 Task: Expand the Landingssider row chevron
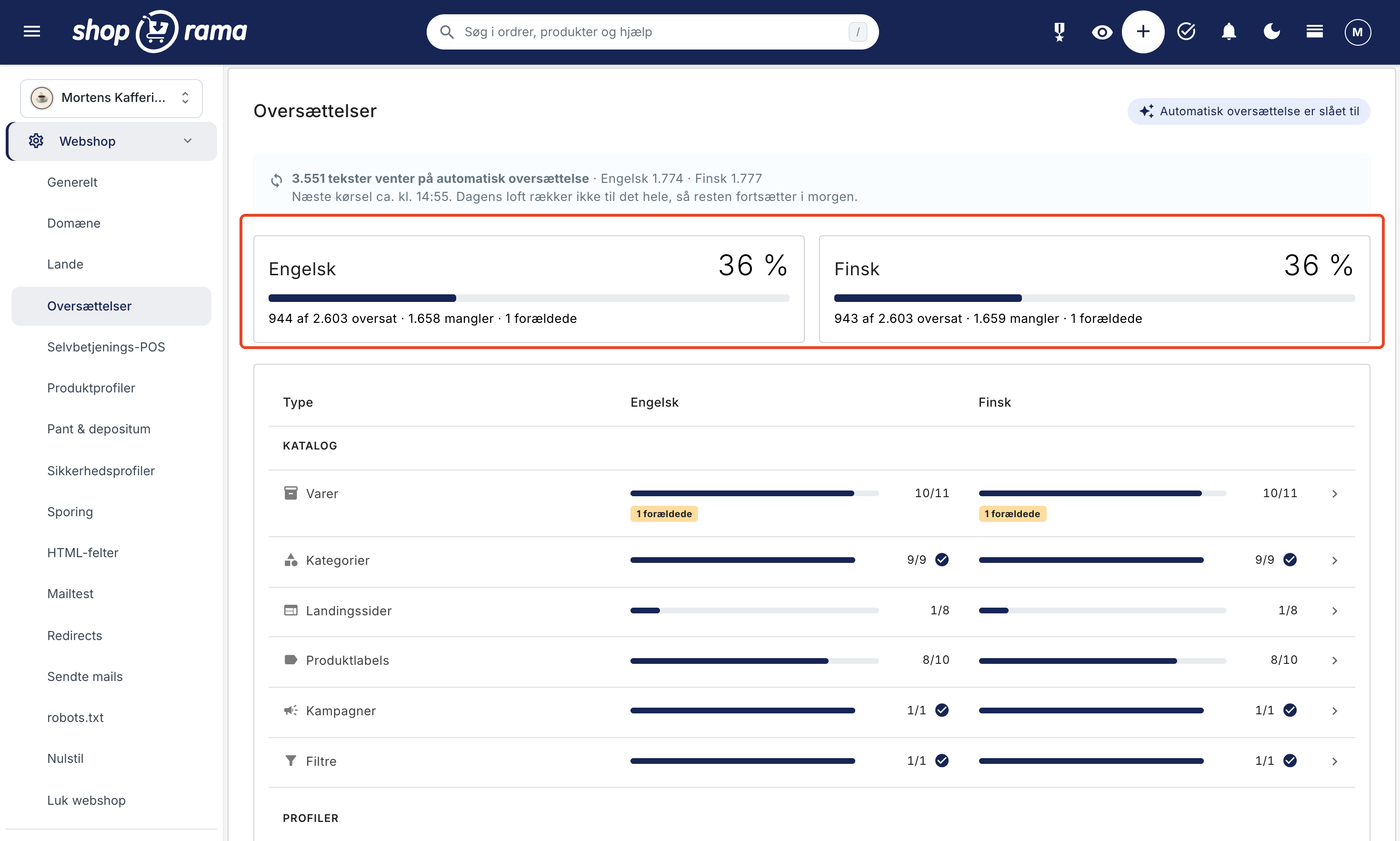pyautogui.click(x=1335, y=611)
